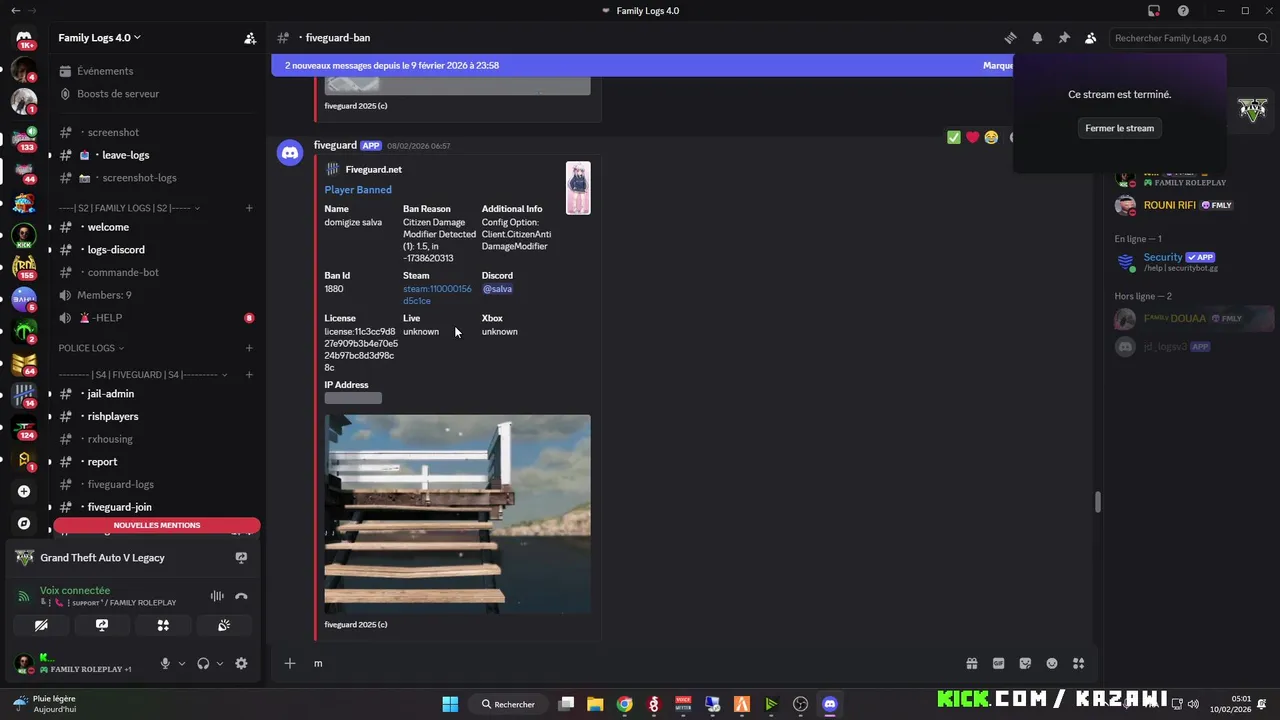
Task: Open notification settings bell icon
Action: tap(1037, 38)
